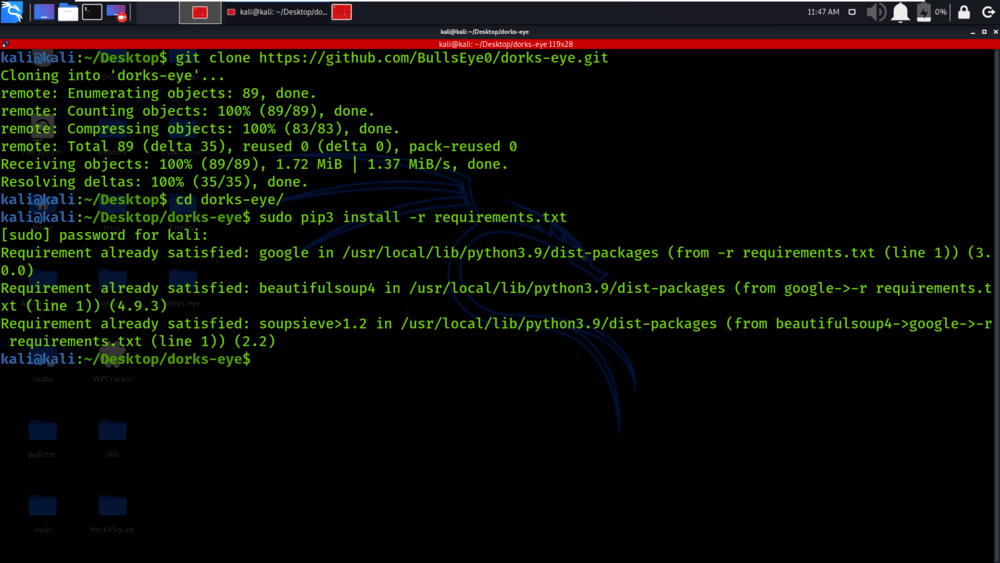This screenshot has width=1000, height=563.
Task: Close the terminal window
Action: tap(996, 32)
